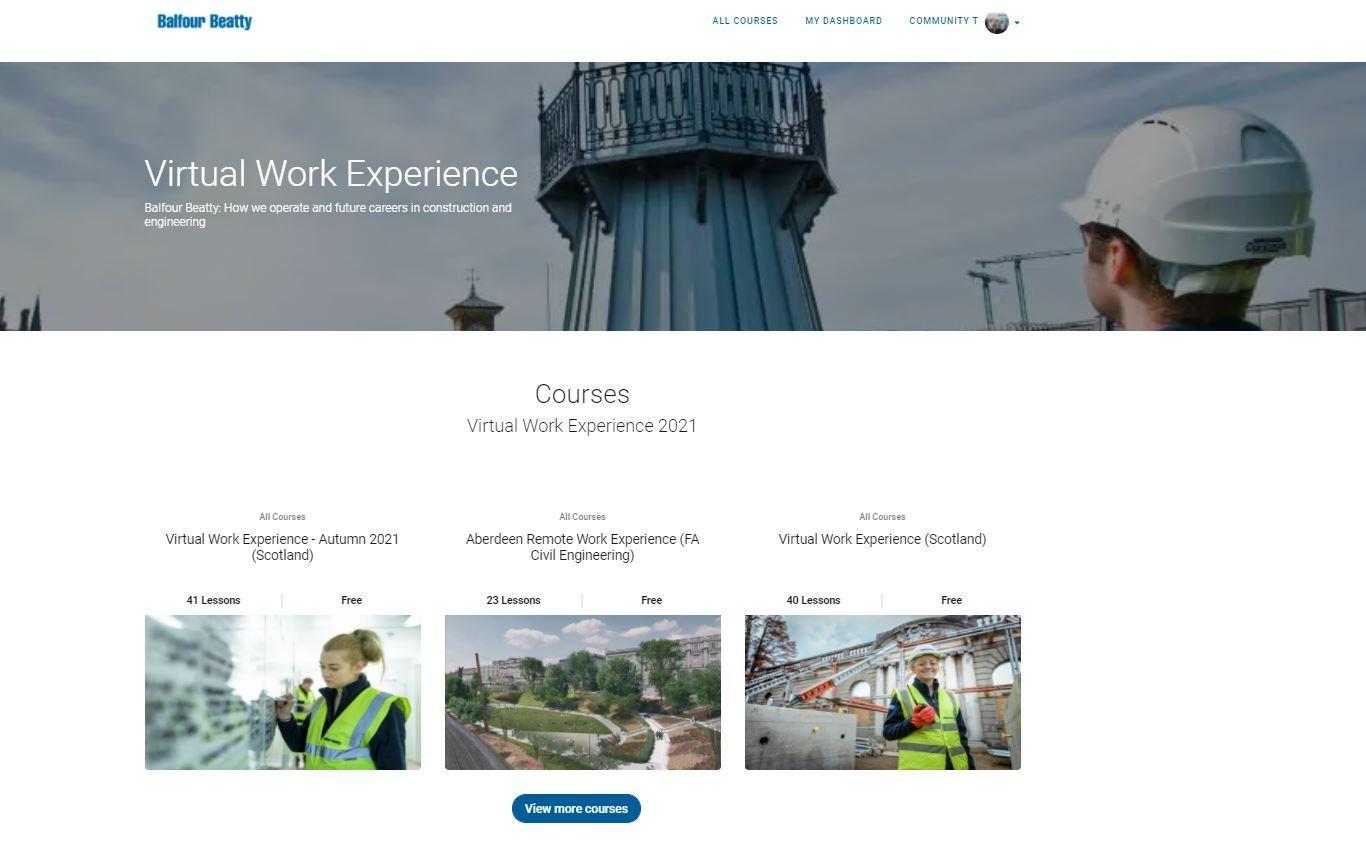Click the user profile avatar

pos(996,22)
